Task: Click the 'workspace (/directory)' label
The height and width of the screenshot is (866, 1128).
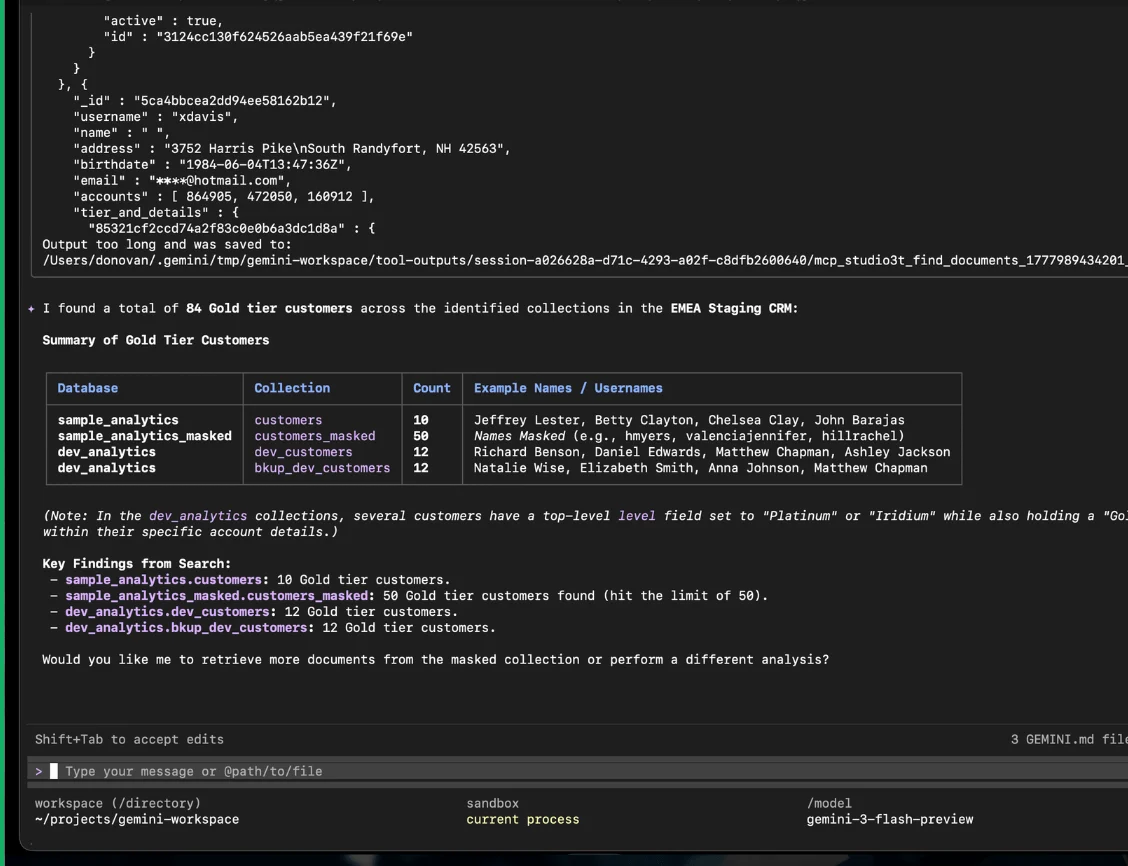Action: tap(118, 803)
